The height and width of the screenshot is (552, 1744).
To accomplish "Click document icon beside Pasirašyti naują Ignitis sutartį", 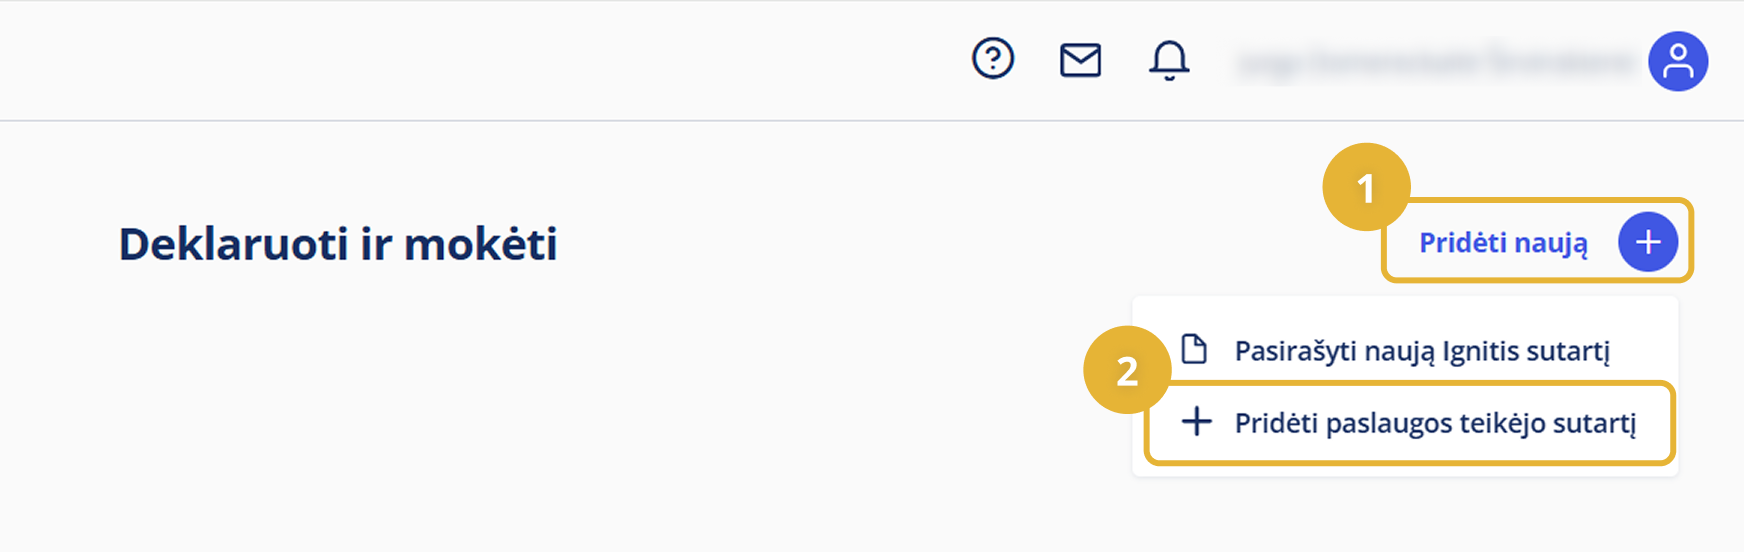I will point(1194,349).
